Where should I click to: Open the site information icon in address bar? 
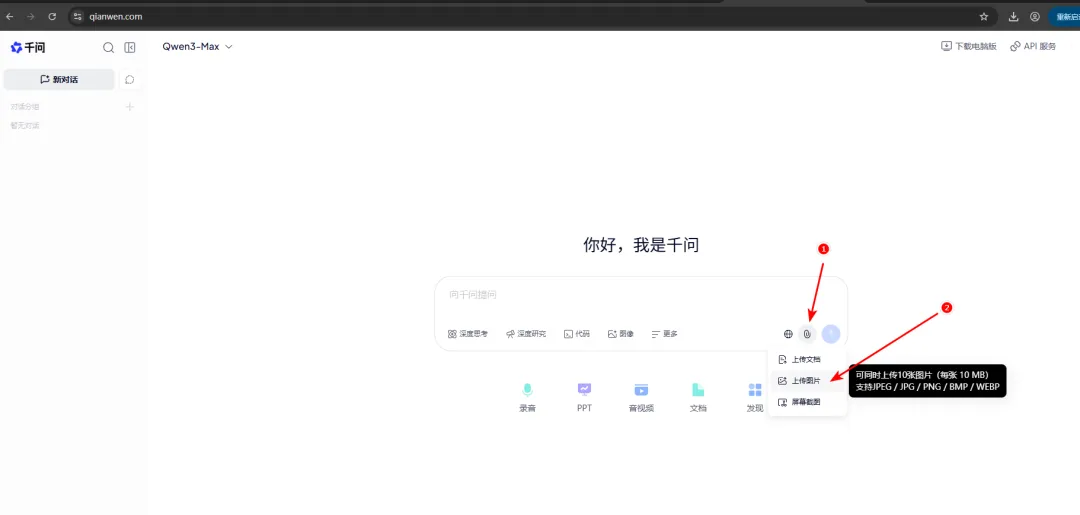[x=78, y=16]
